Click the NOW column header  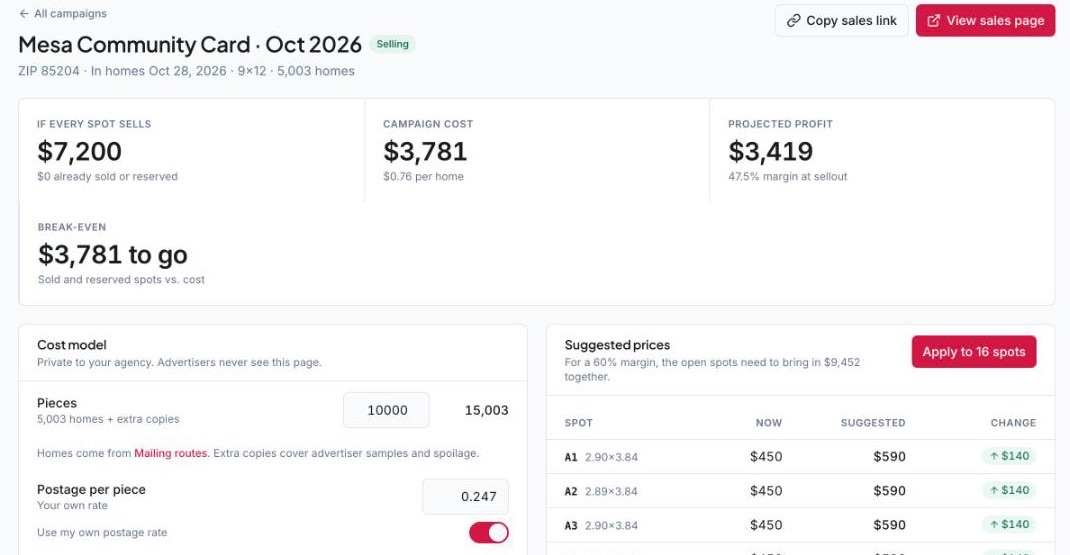click(768, 423)
